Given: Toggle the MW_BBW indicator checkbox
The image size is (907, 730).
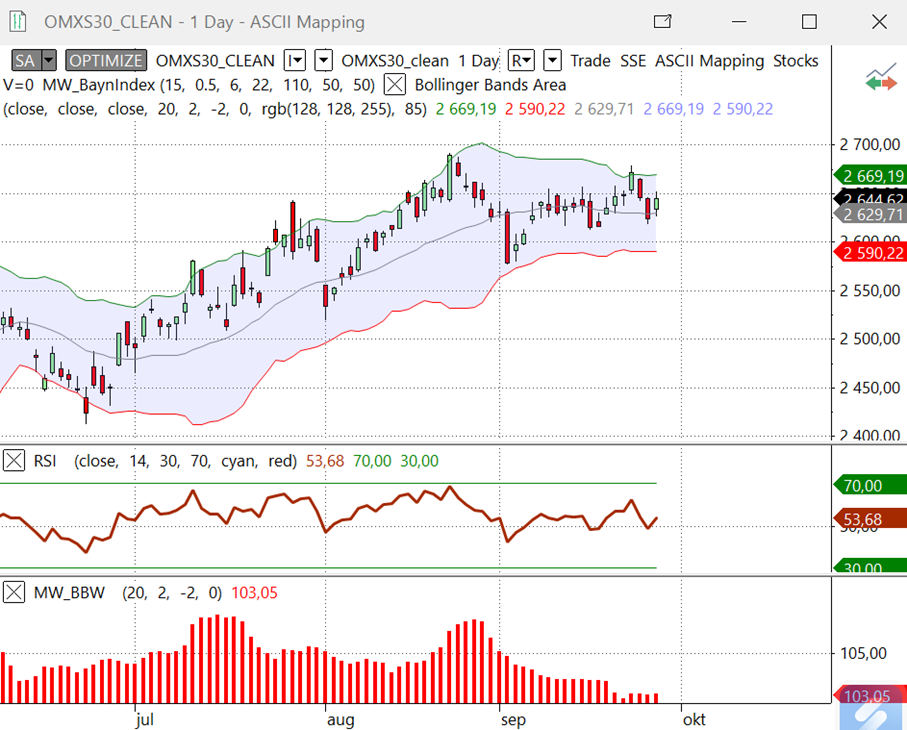Looking at the screenshot, I should click(x=14, y=593).
